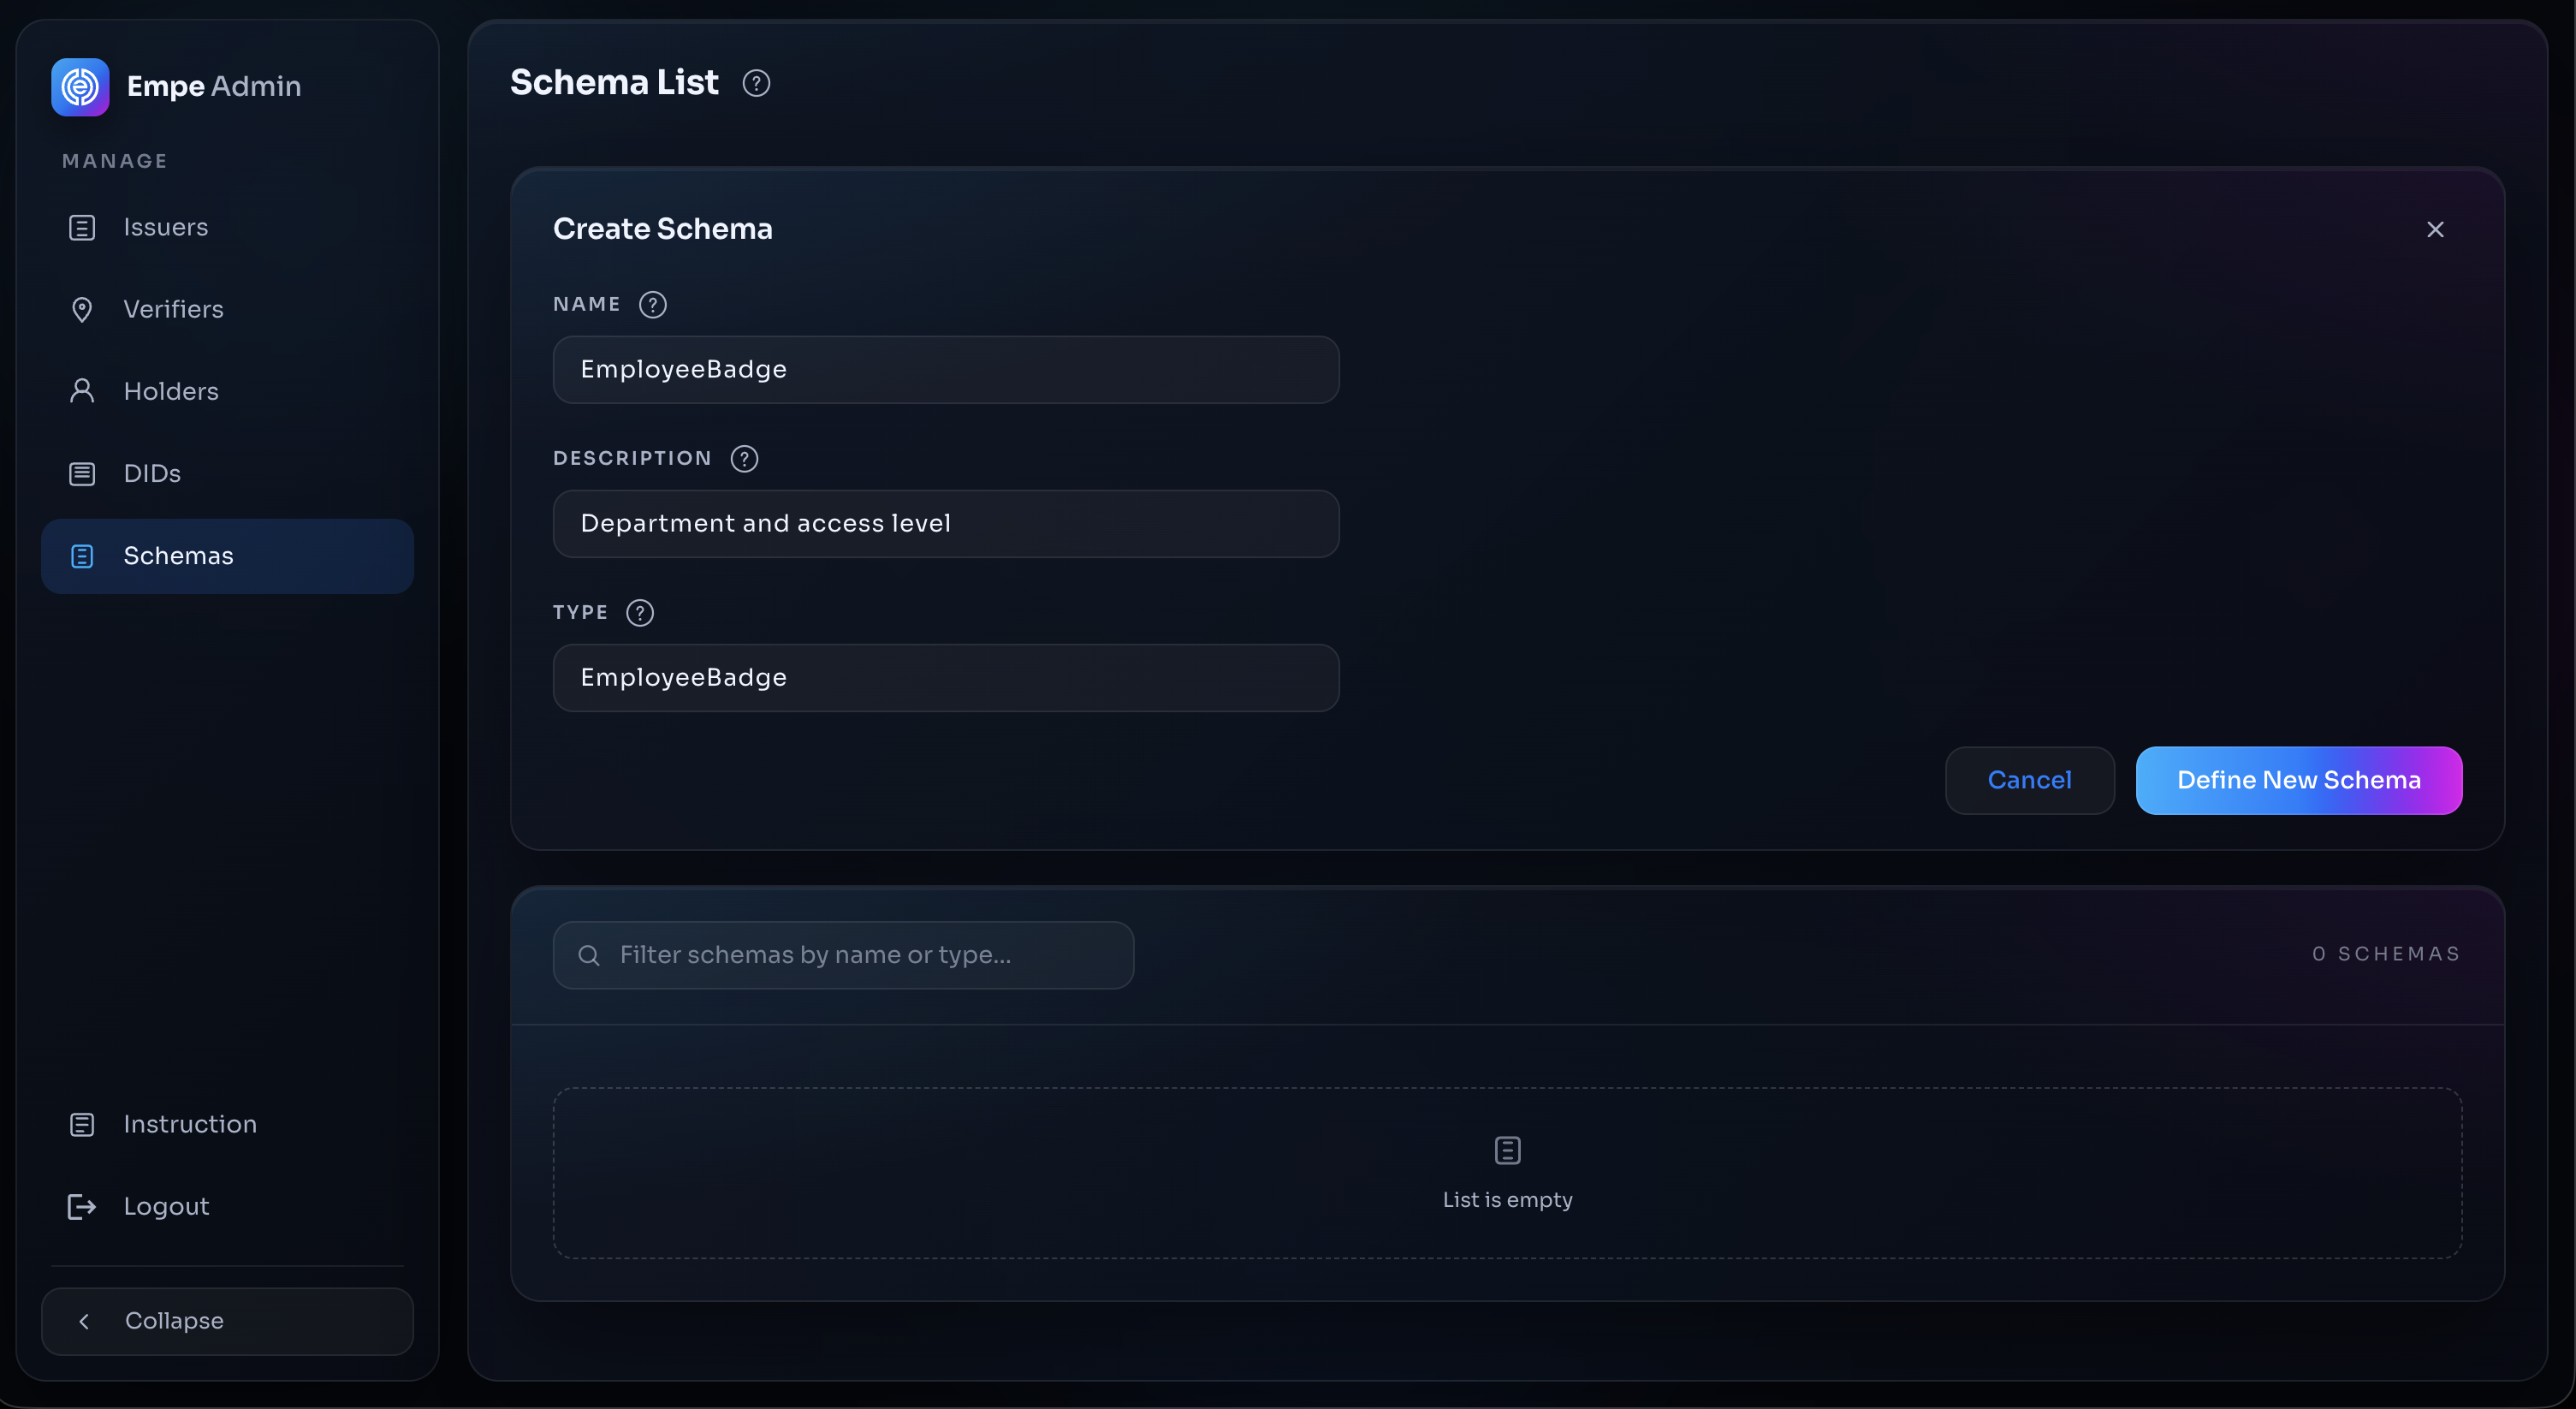Click the 'Schema List' page title
The height and width of the screenshot is (1409, 2576).
614,82
